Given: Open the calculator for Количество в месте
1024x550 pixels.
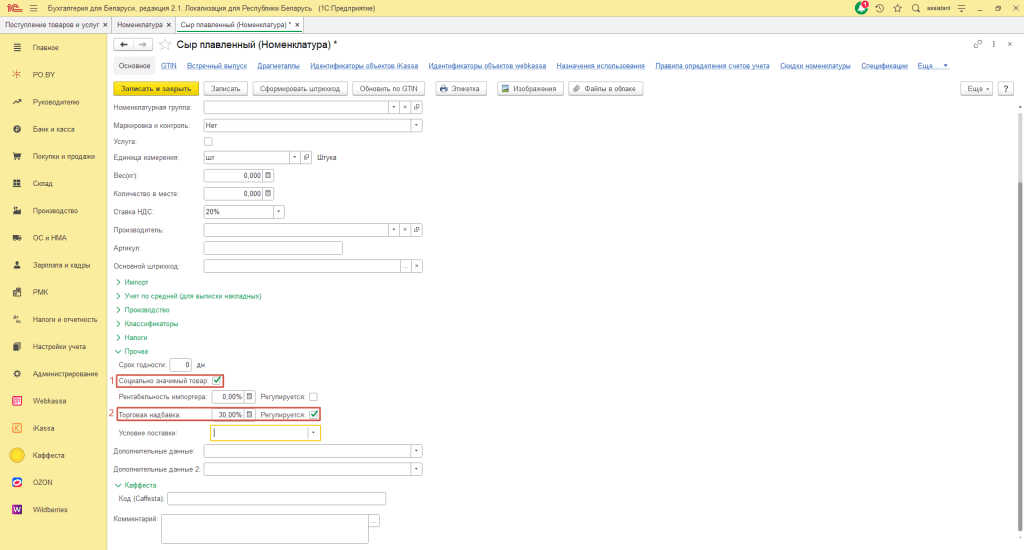Looking at the screenshot, I should [268, 194].
